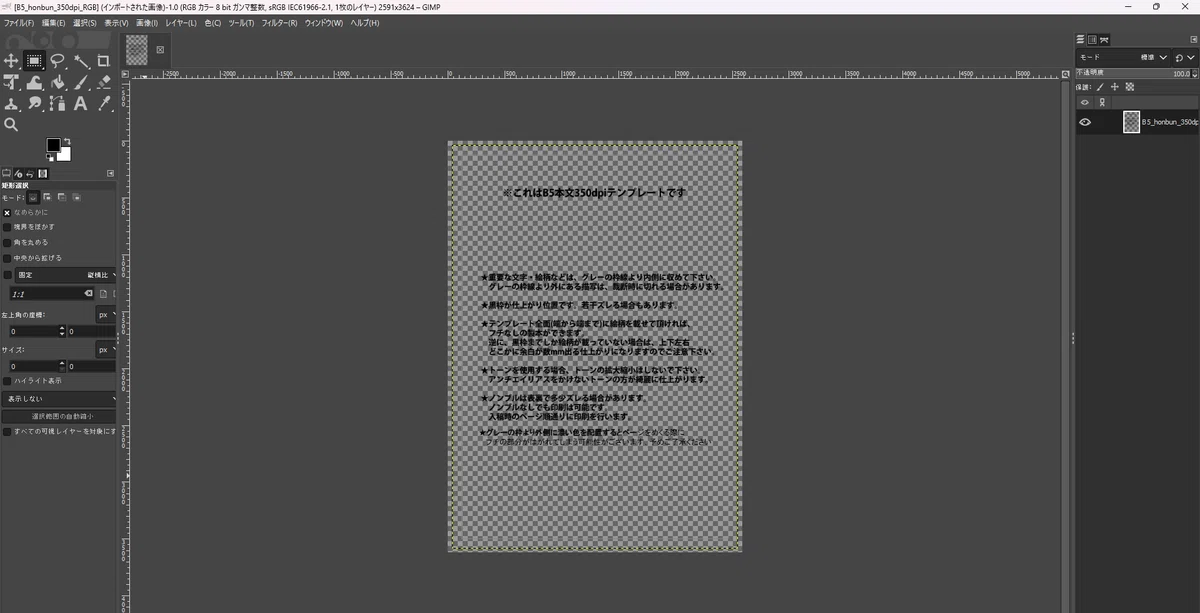Screen dimensions: 1200x613
Task: Enable すべての可視レイヤーを対象 checkbox
Action: (x=7, y=431)
